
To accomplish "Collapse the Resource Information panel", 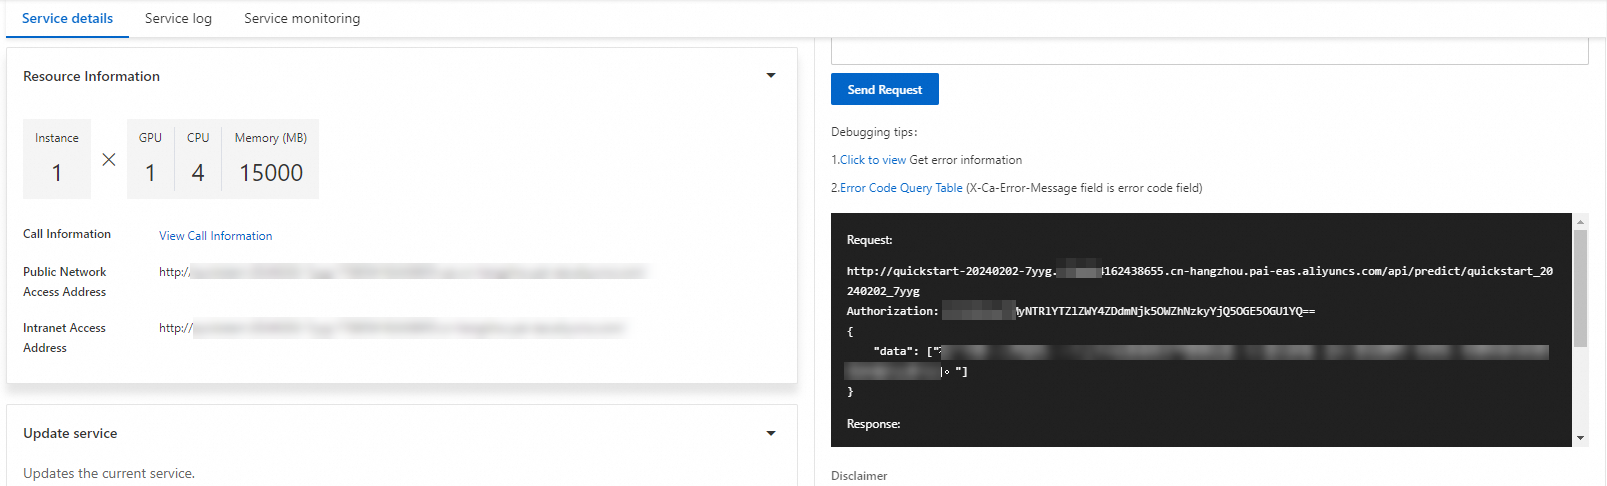I will click(x=771, y=75).
